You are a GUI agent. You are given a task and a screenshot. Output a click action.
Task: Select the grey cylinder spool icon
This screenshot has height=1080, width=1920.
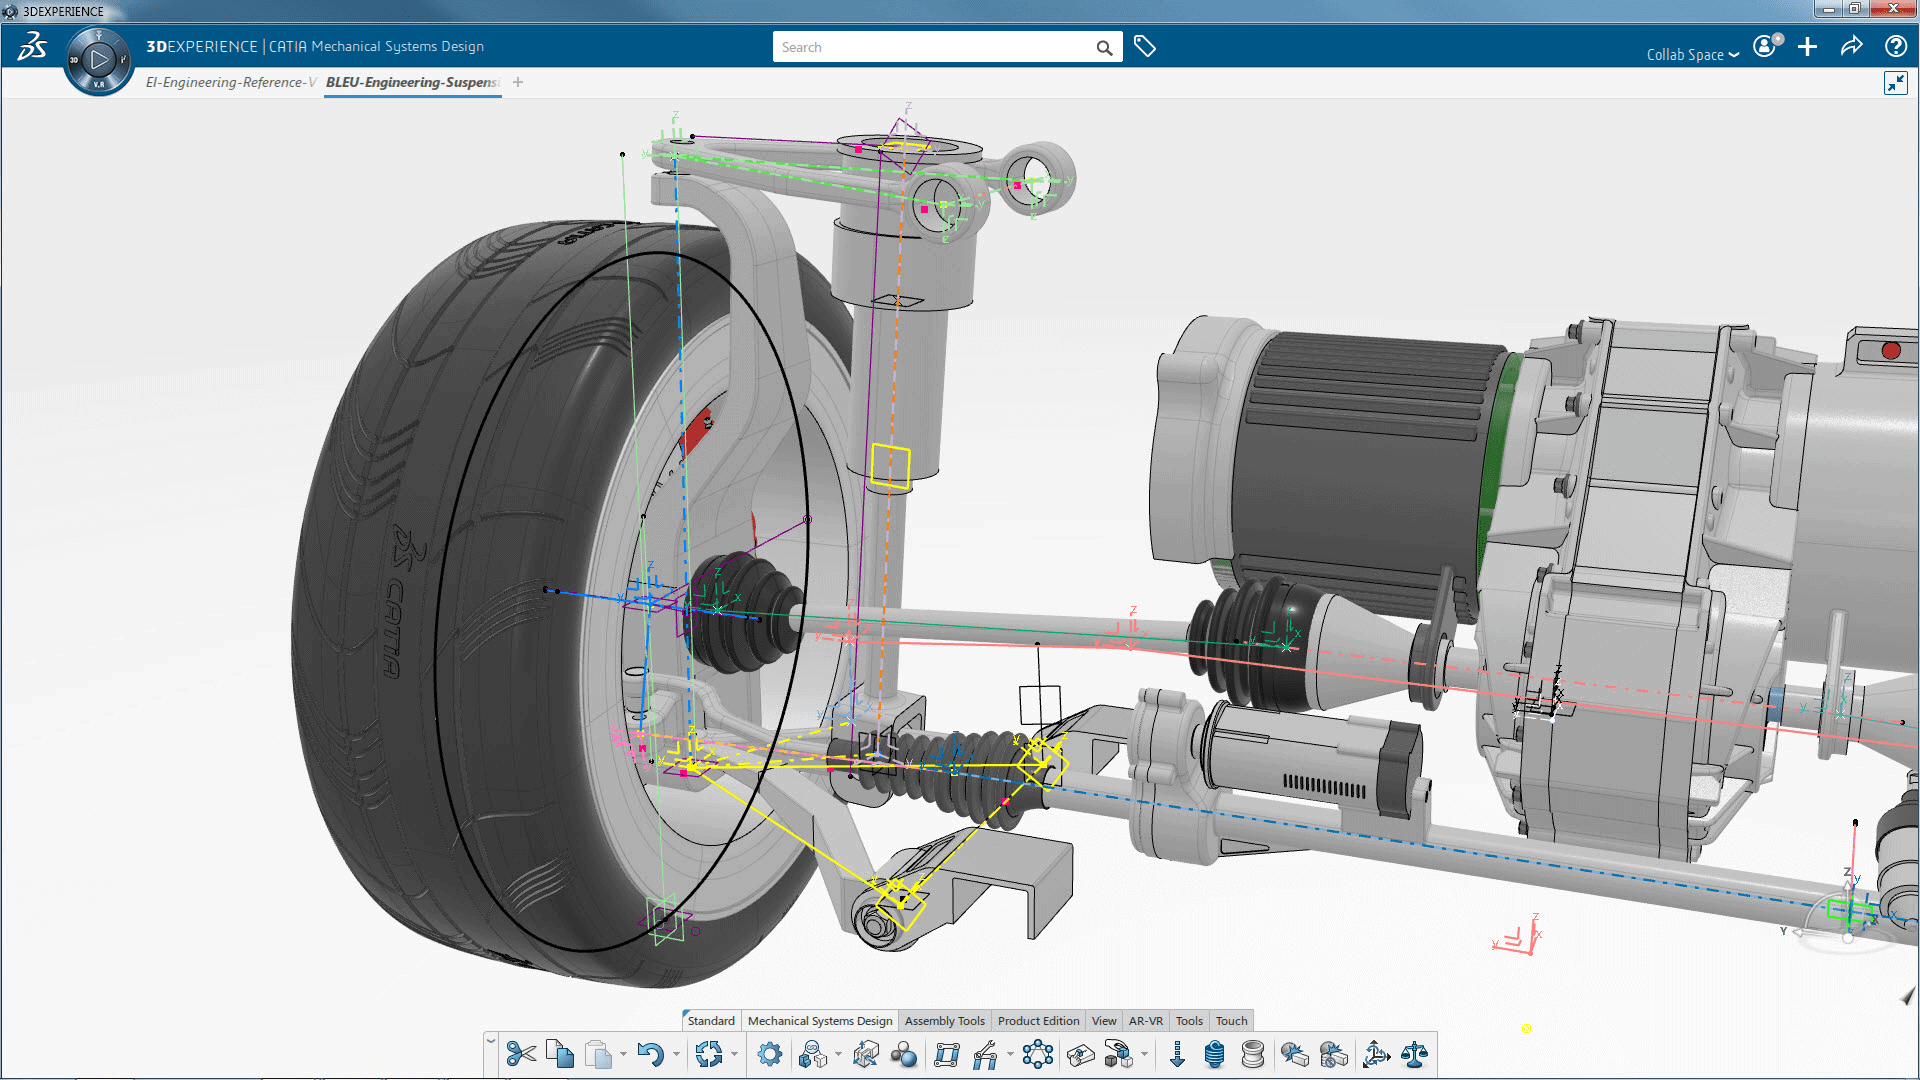pos(1252,1054)
